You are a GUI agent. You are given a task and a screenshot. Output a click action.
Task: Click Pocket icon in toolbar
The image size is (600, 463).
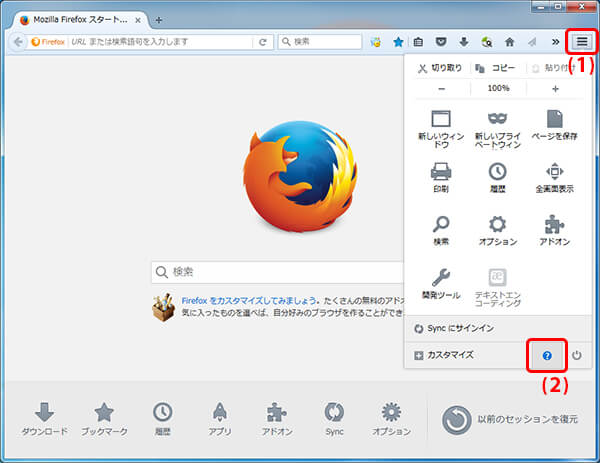tap(441, 42)
